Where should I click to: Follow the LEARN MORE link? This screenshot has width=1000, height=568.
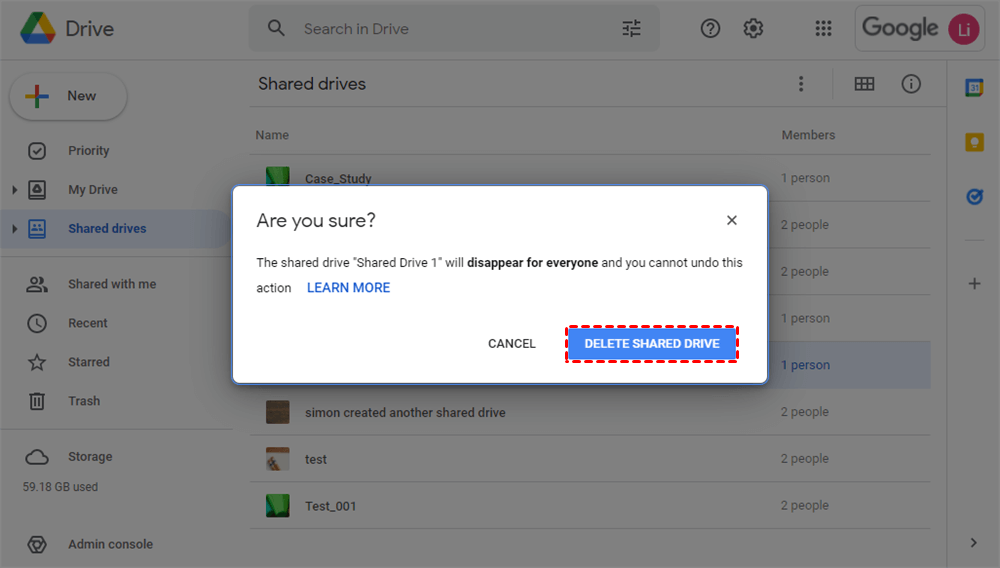point(348,288)
